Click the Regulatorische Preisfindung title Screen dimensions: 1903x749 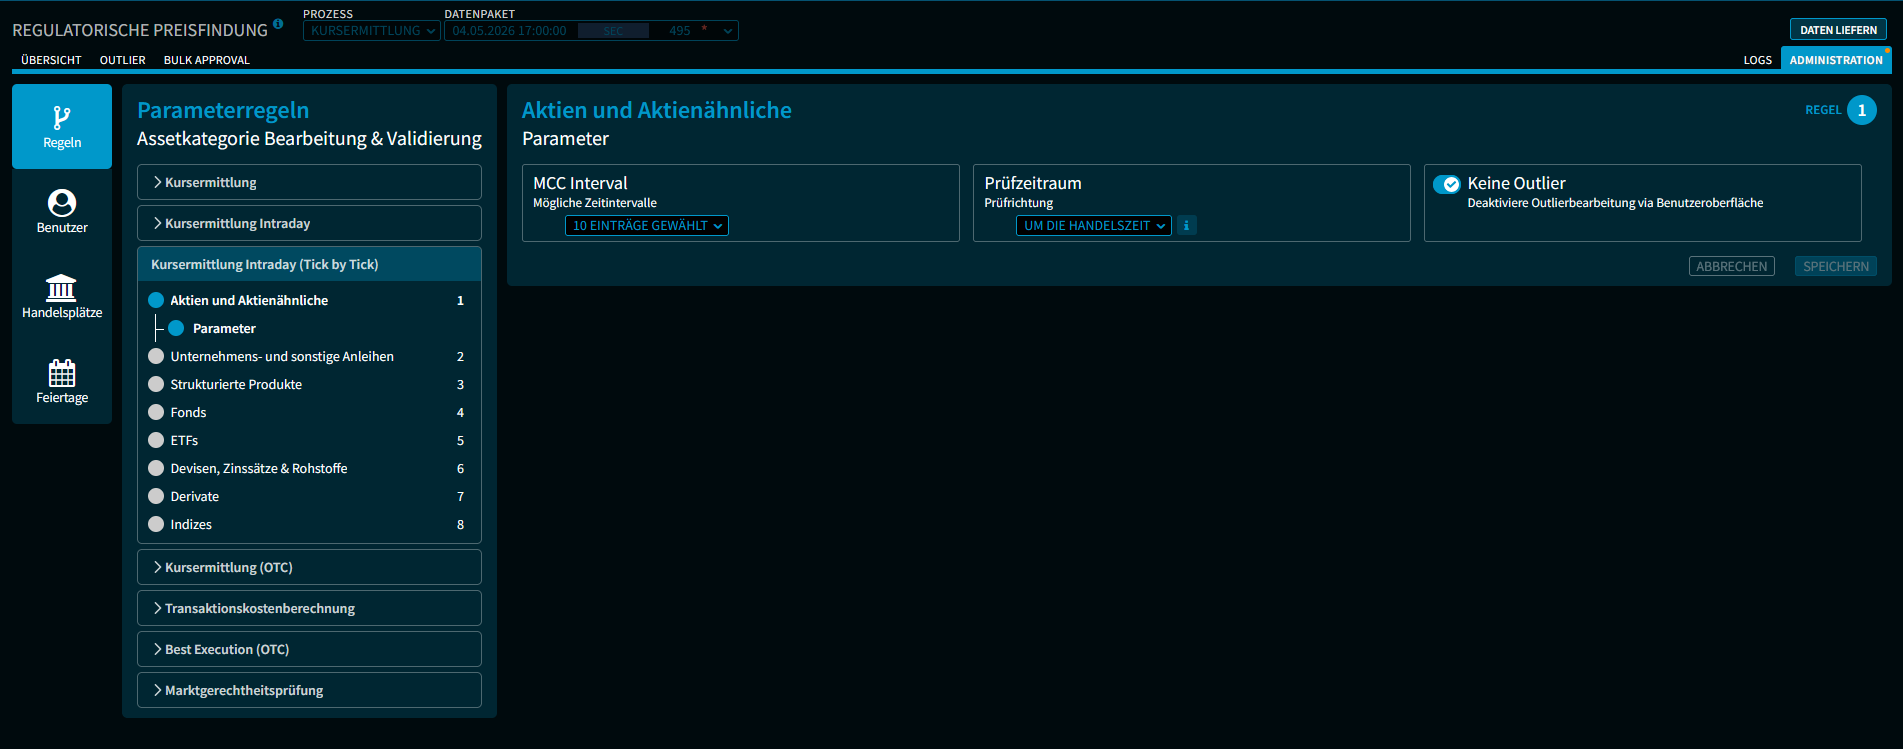tap(140, 30)
